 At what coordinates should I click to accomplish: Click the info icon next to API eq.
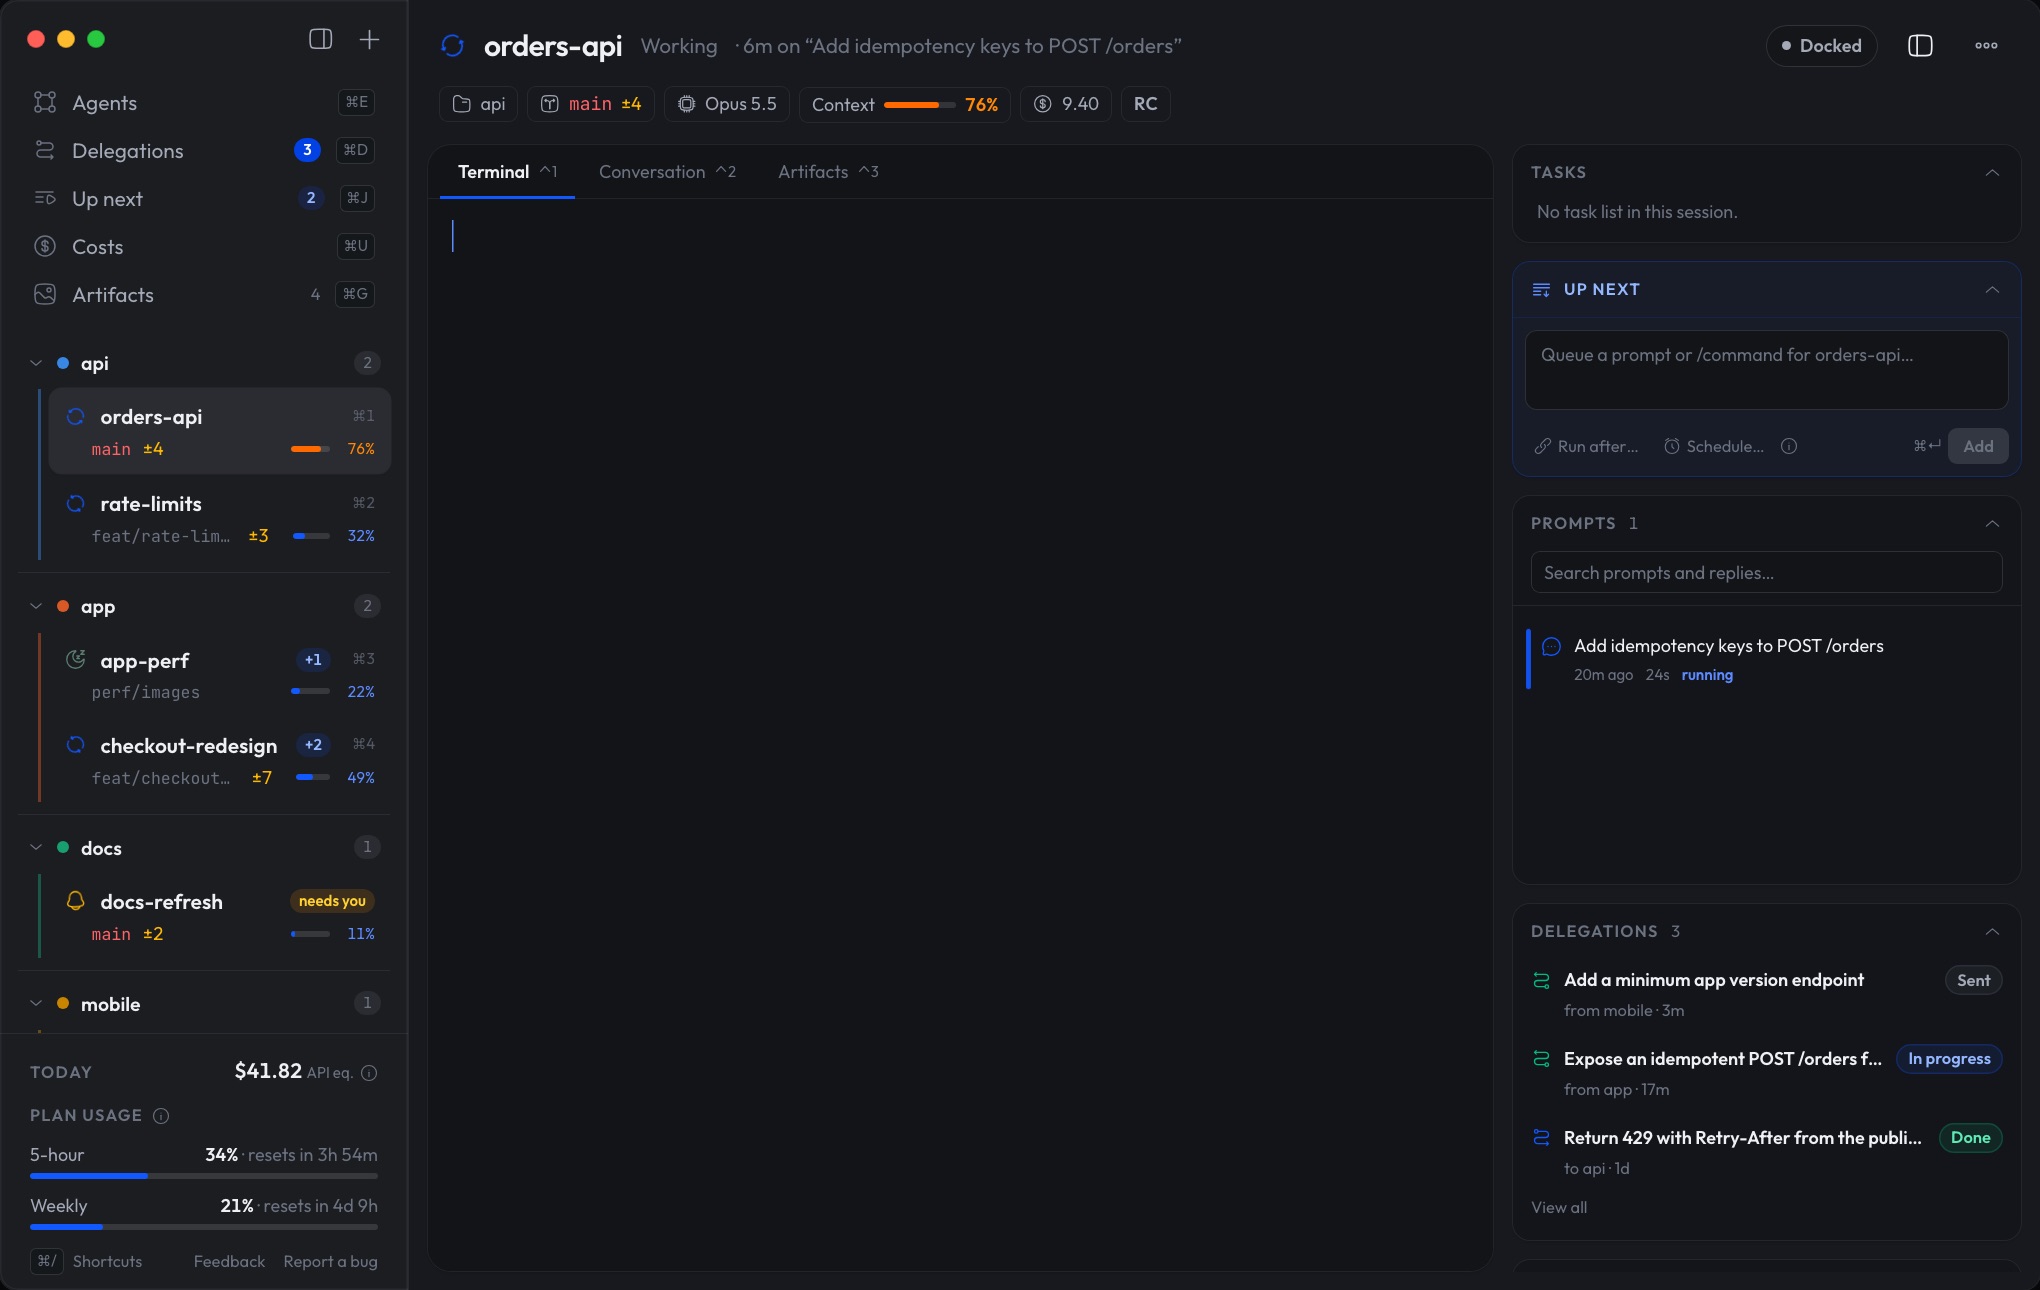pos(369,1073)
